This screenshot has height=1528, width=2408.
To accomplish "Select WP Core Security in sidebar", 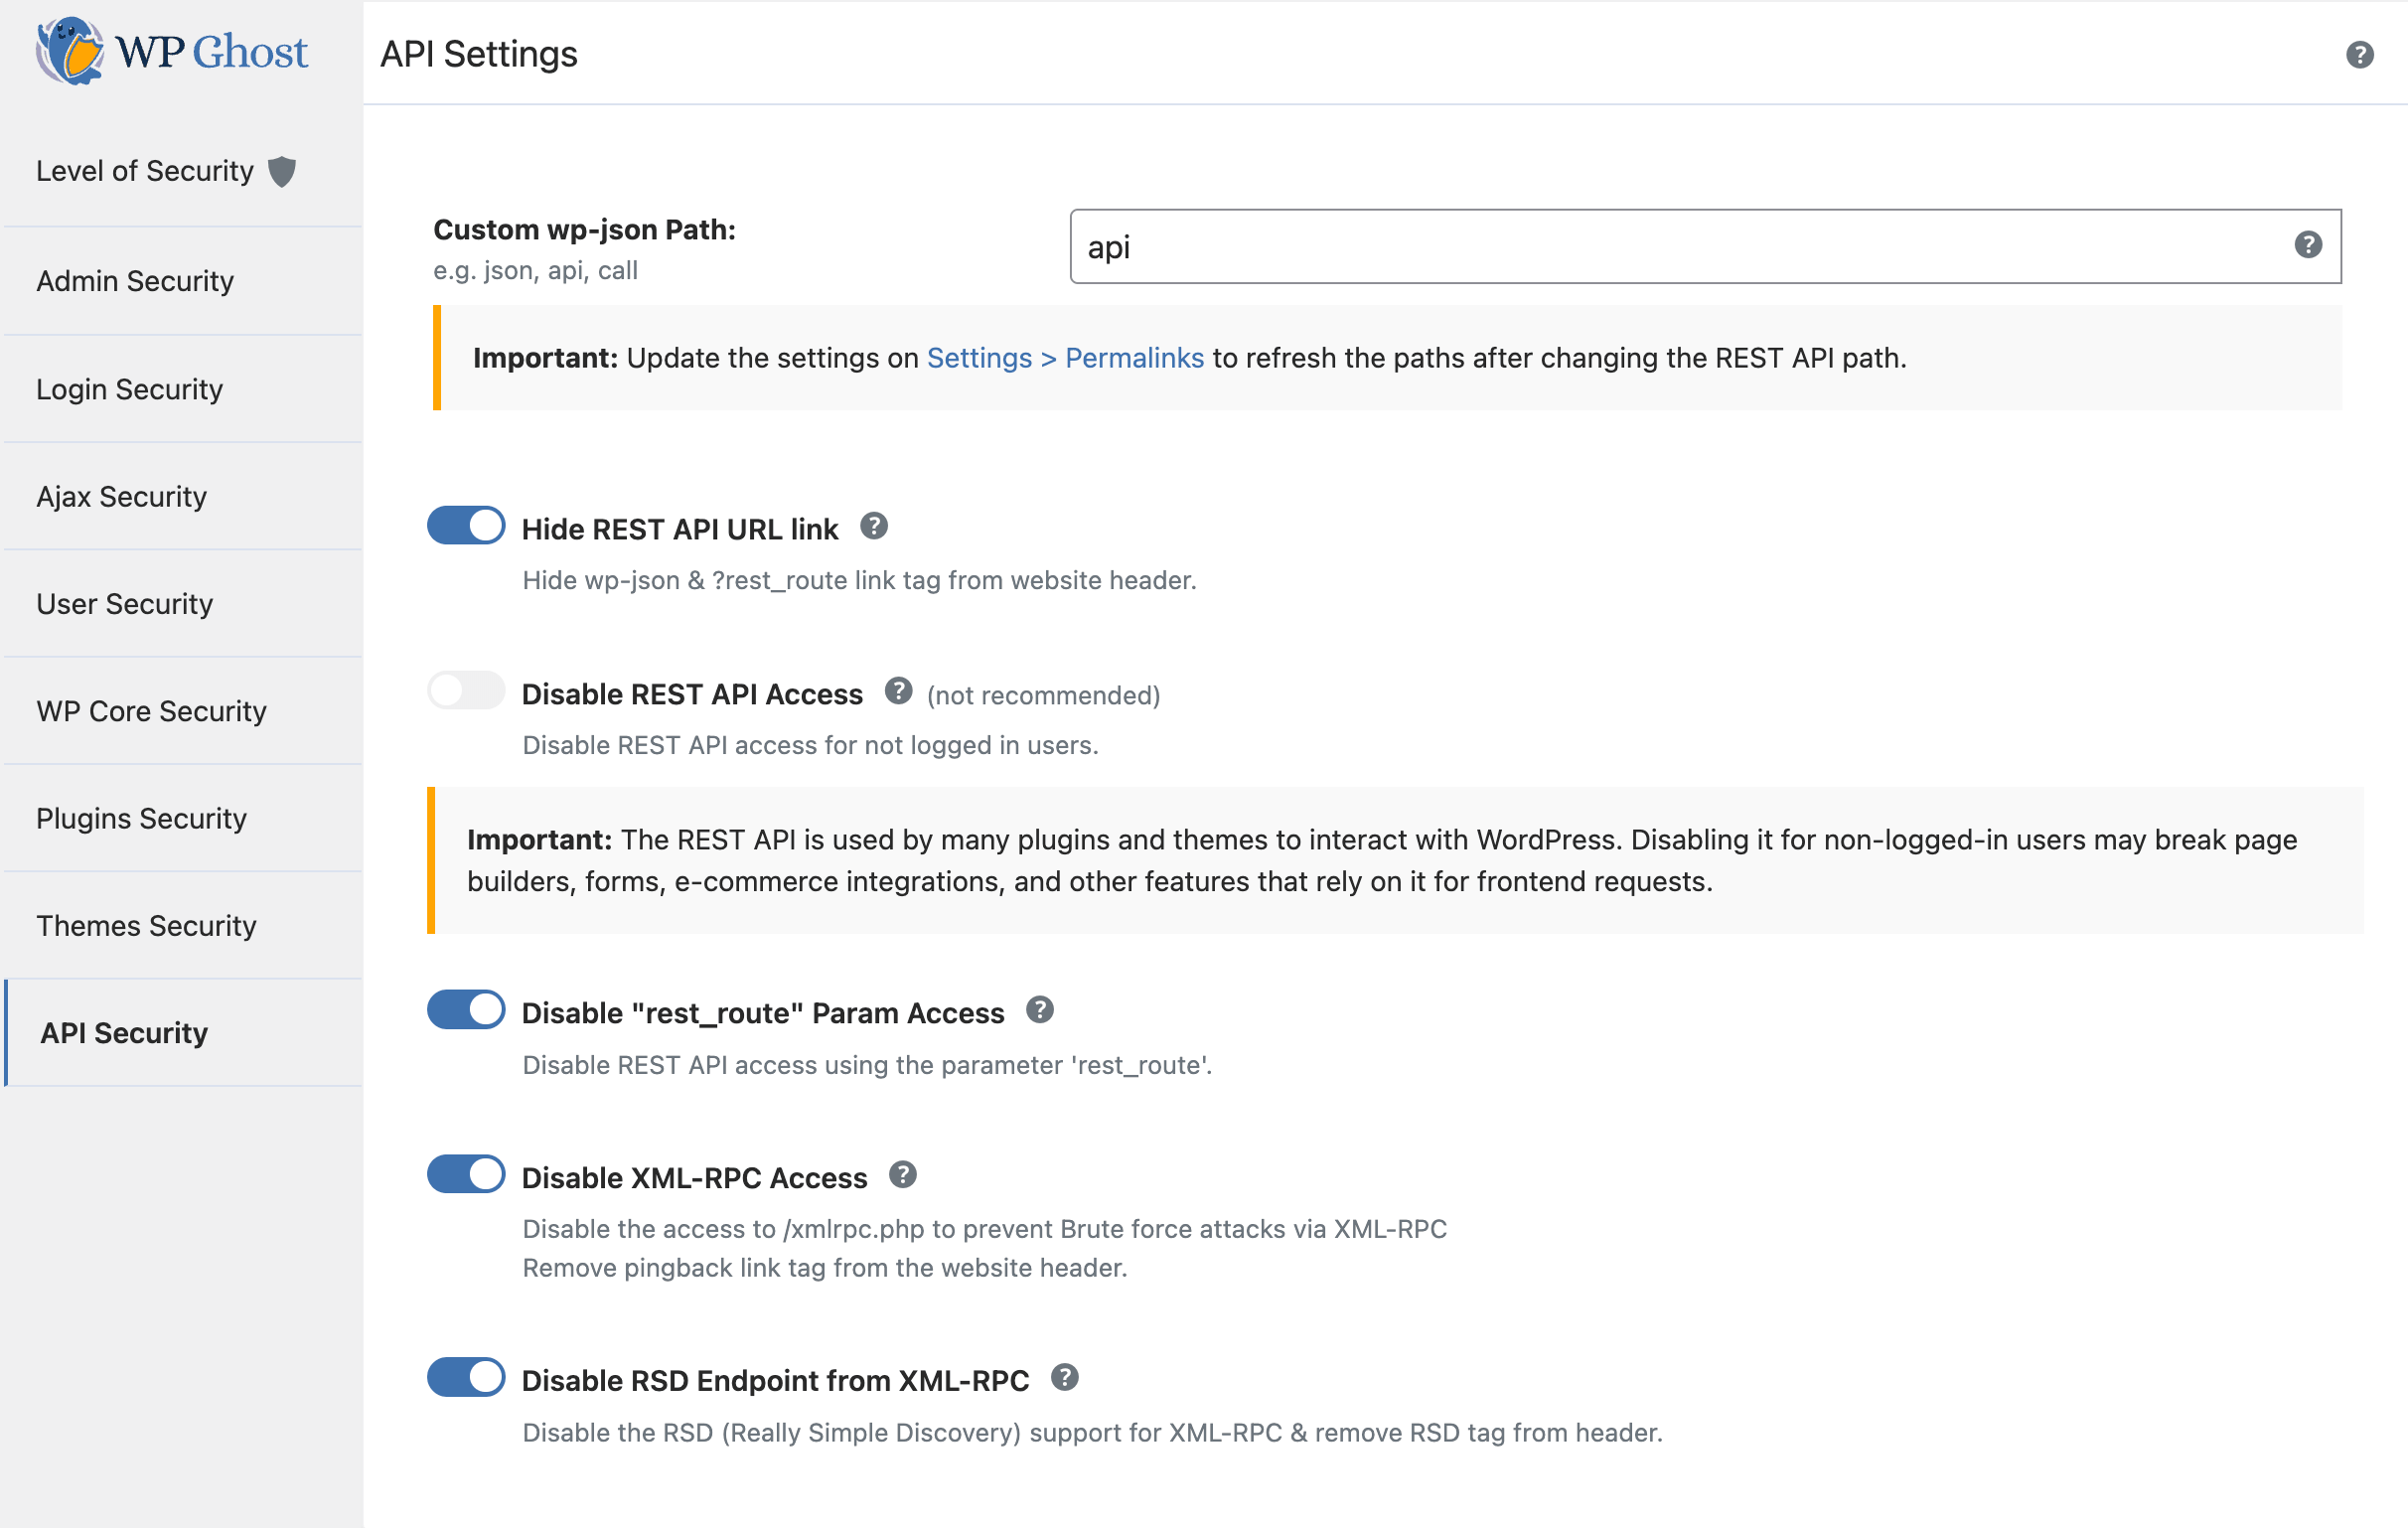I will [151, 711].
